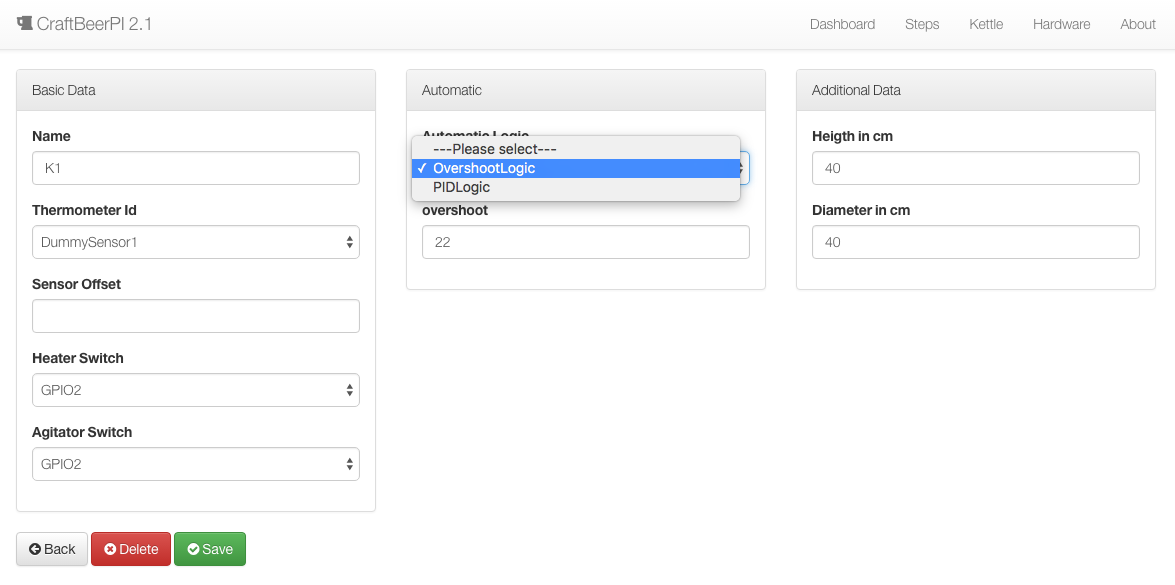Screen dimensions: 1175x585
Task: Go to the Dashboard menu item
Action: [842, 24]
